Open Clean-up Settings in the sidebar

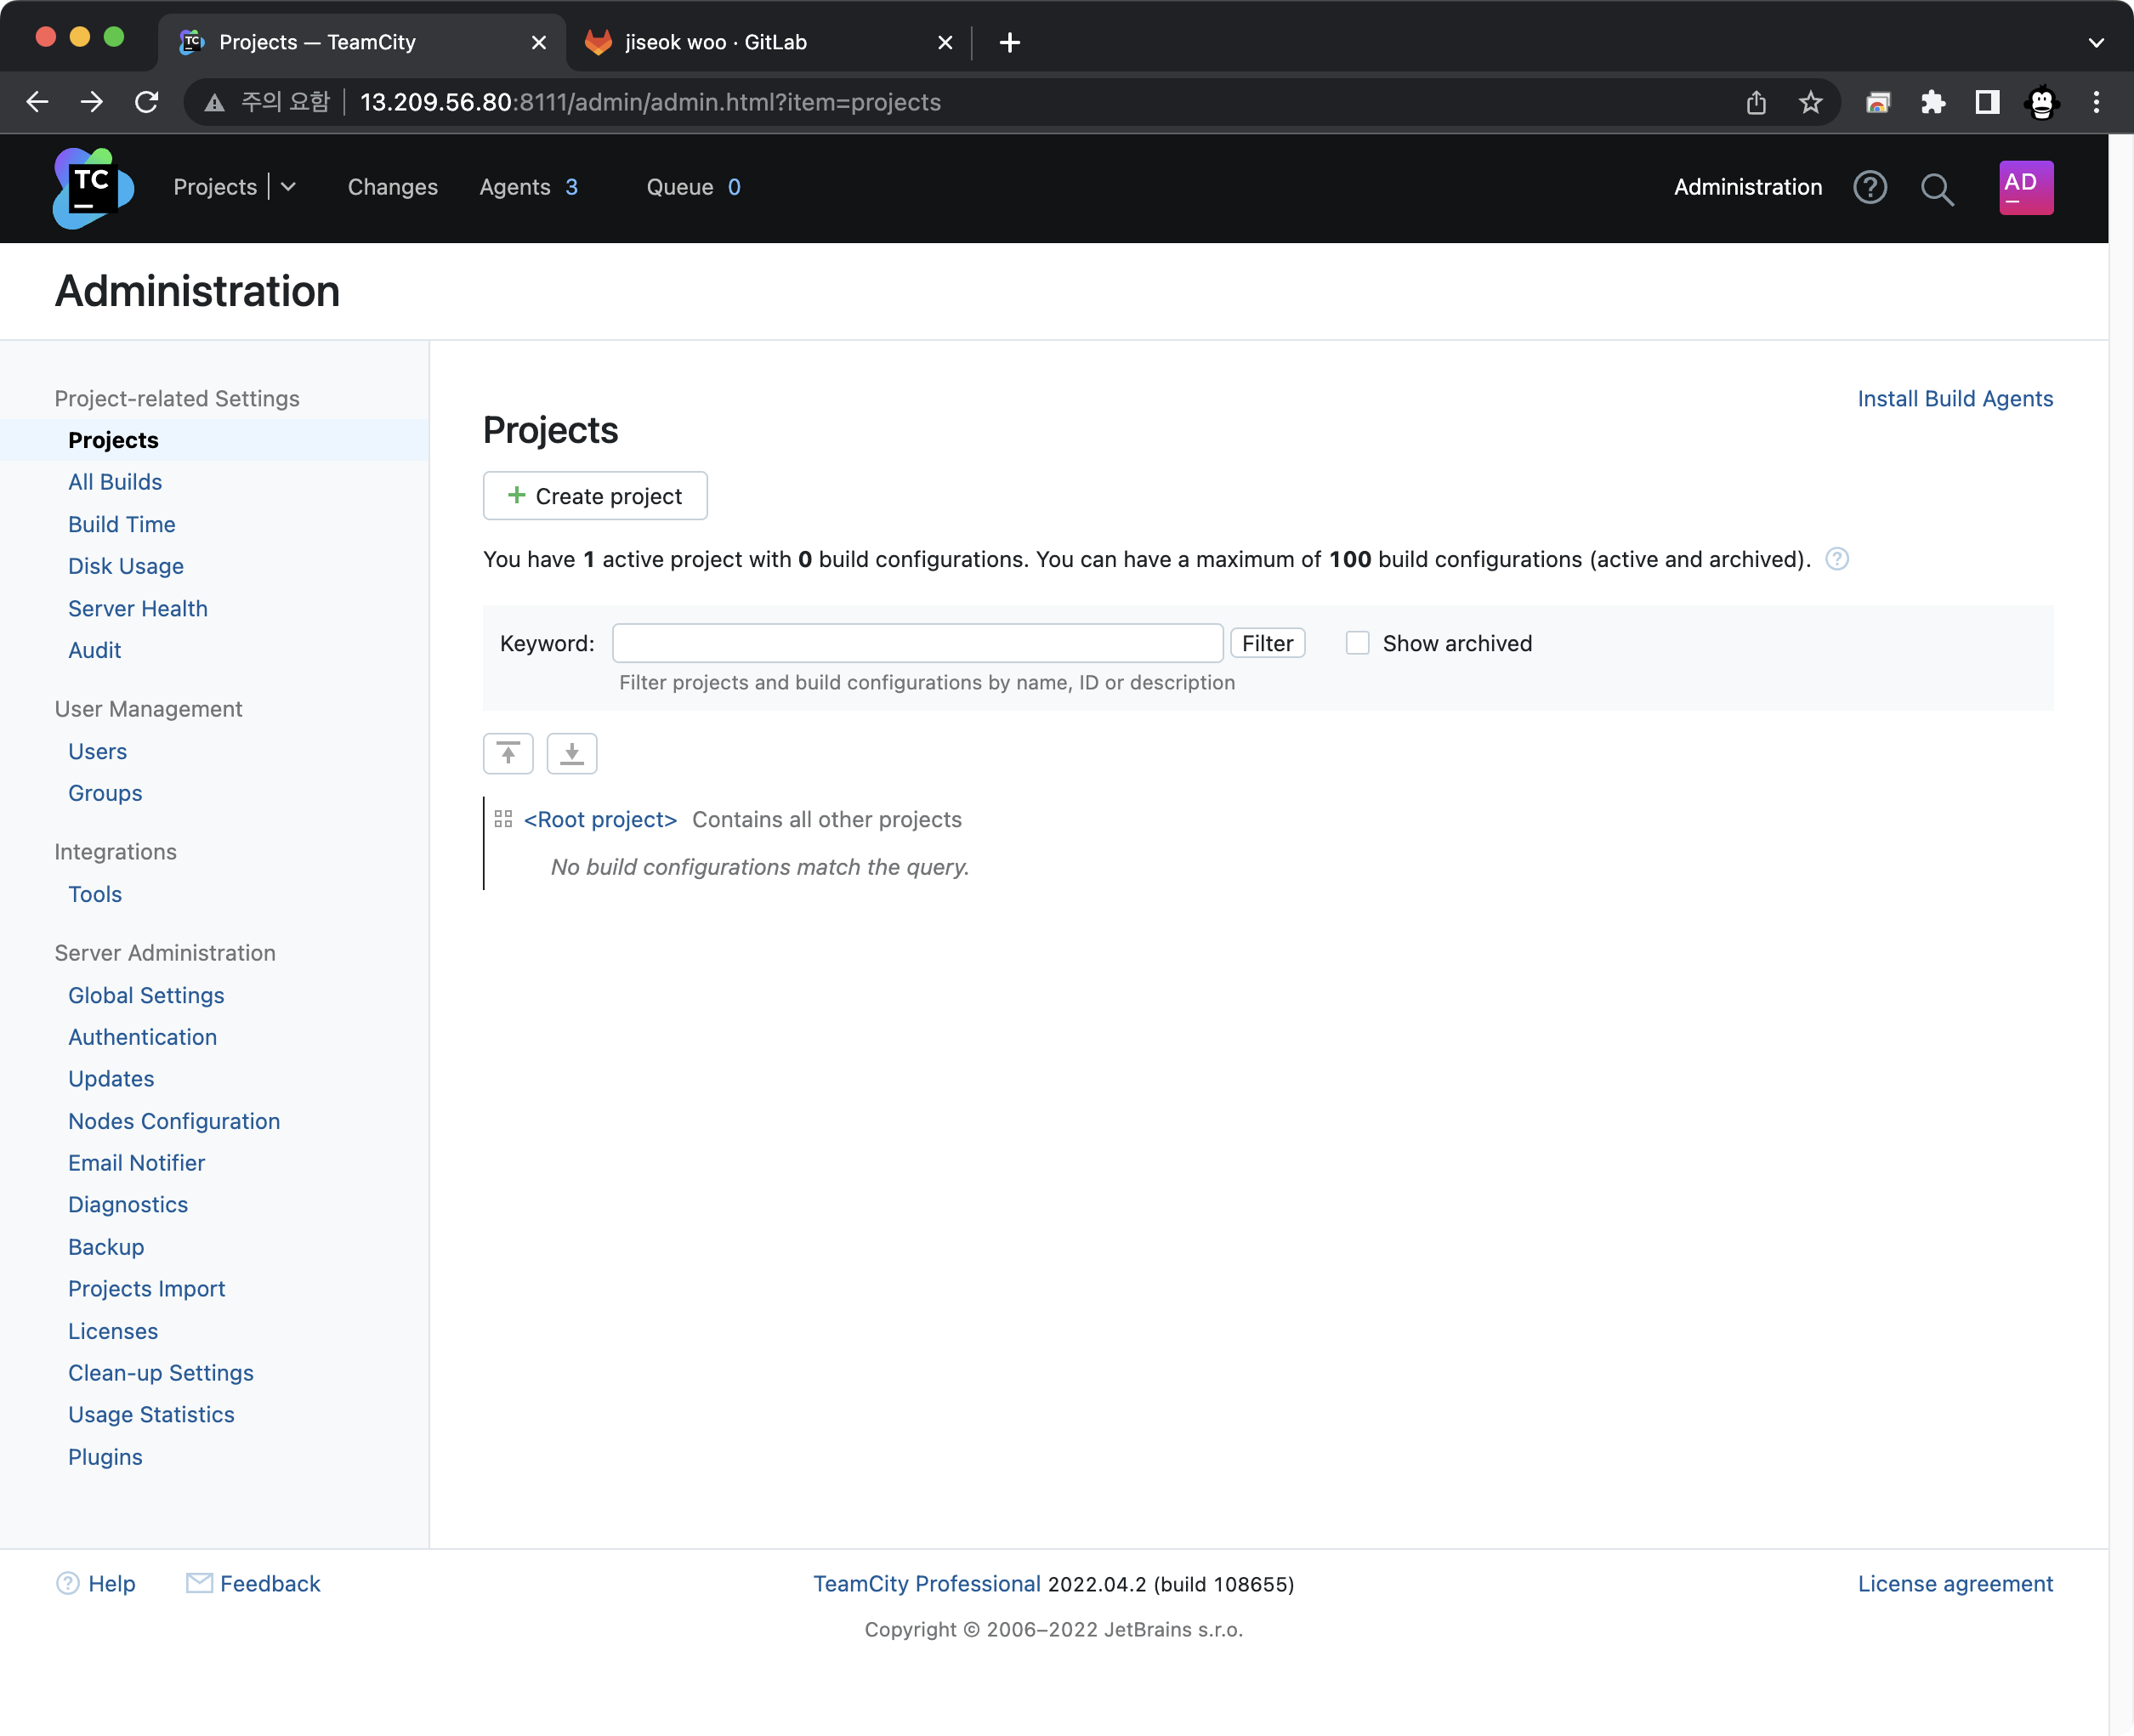[161, 1372]
